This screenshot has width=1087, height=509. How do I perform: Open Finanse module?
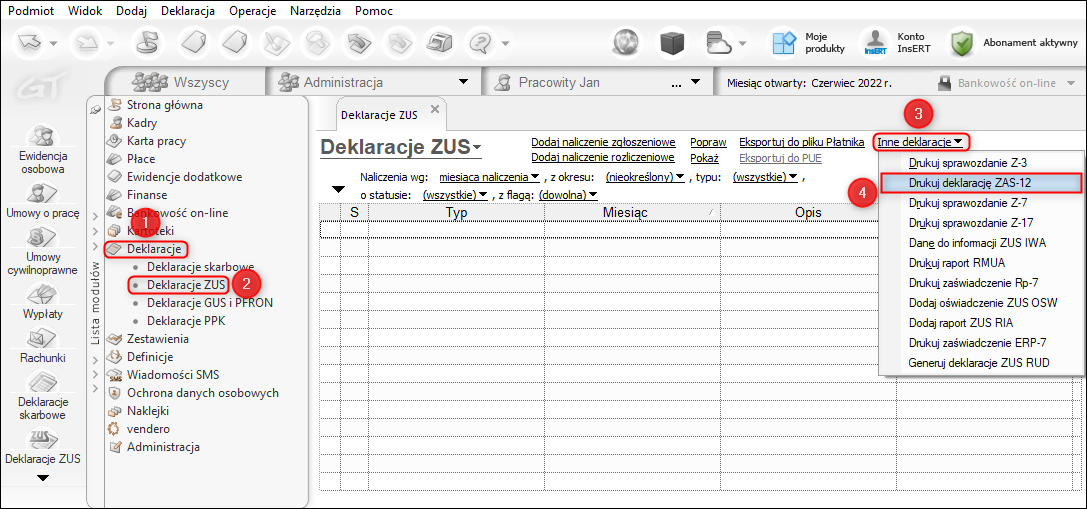(147, 195)
